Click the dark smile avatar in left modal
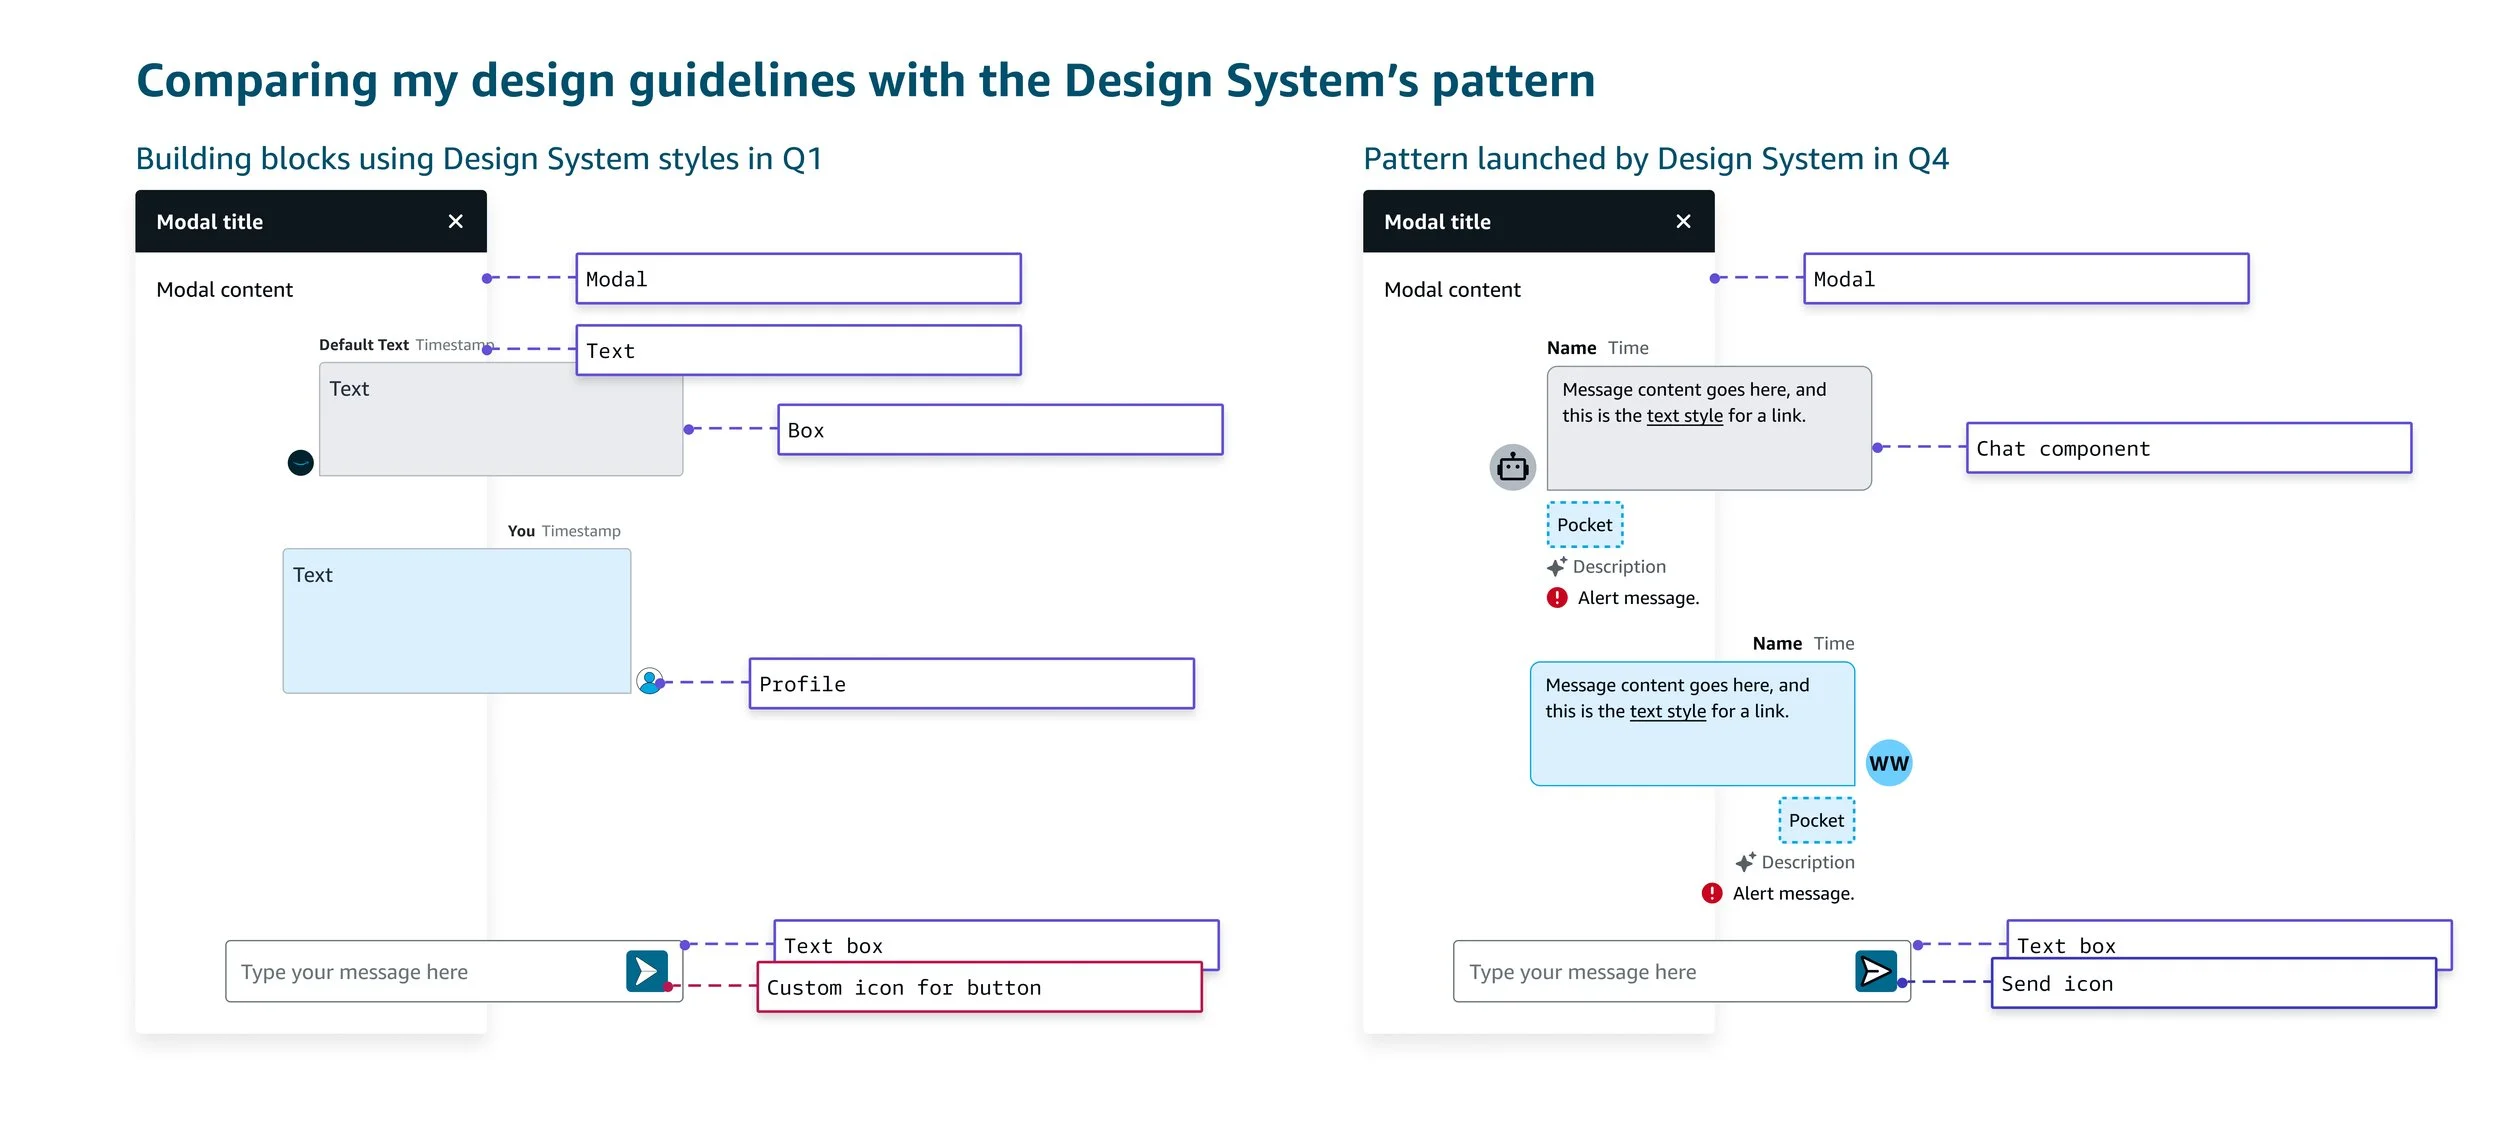 300,462
